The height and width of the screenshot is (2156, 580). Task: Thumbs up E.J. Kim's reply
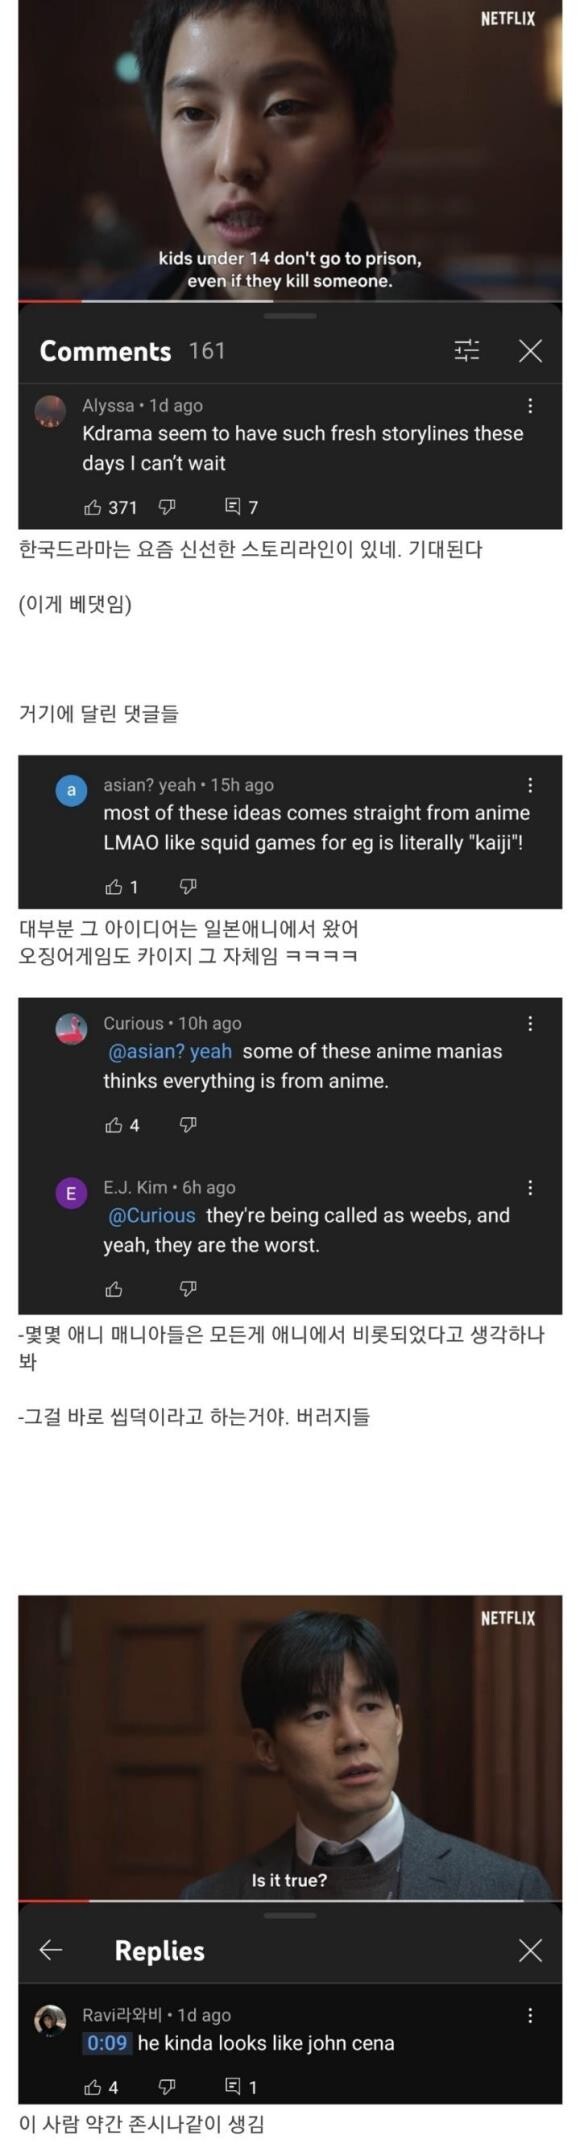(x=114, y=1289)
